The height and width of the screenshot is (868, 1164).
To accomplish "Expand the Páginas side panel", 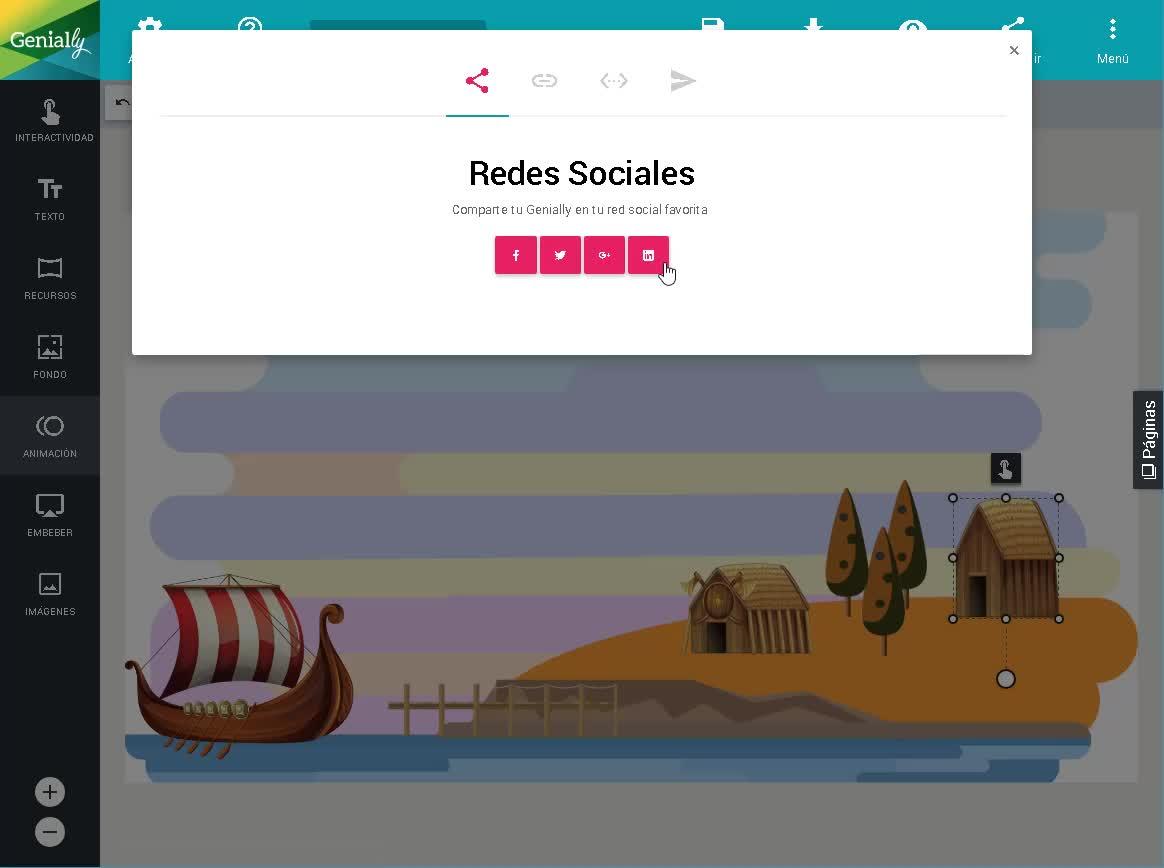I will (1148, 440).
